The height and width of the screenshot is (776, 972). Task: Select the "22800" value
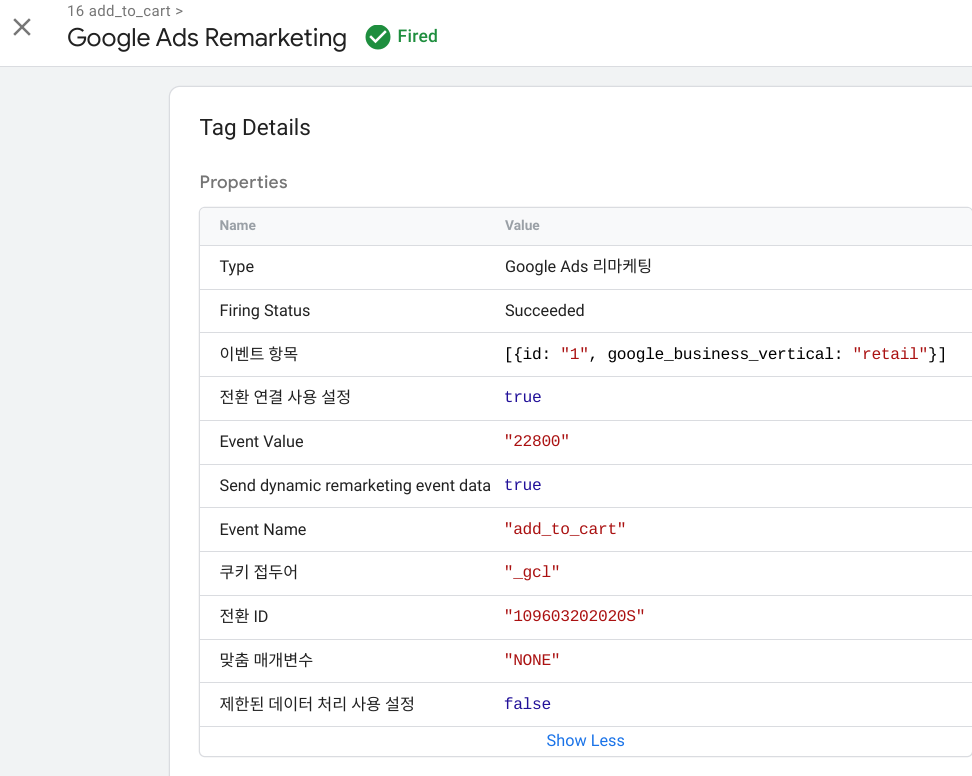537,441
